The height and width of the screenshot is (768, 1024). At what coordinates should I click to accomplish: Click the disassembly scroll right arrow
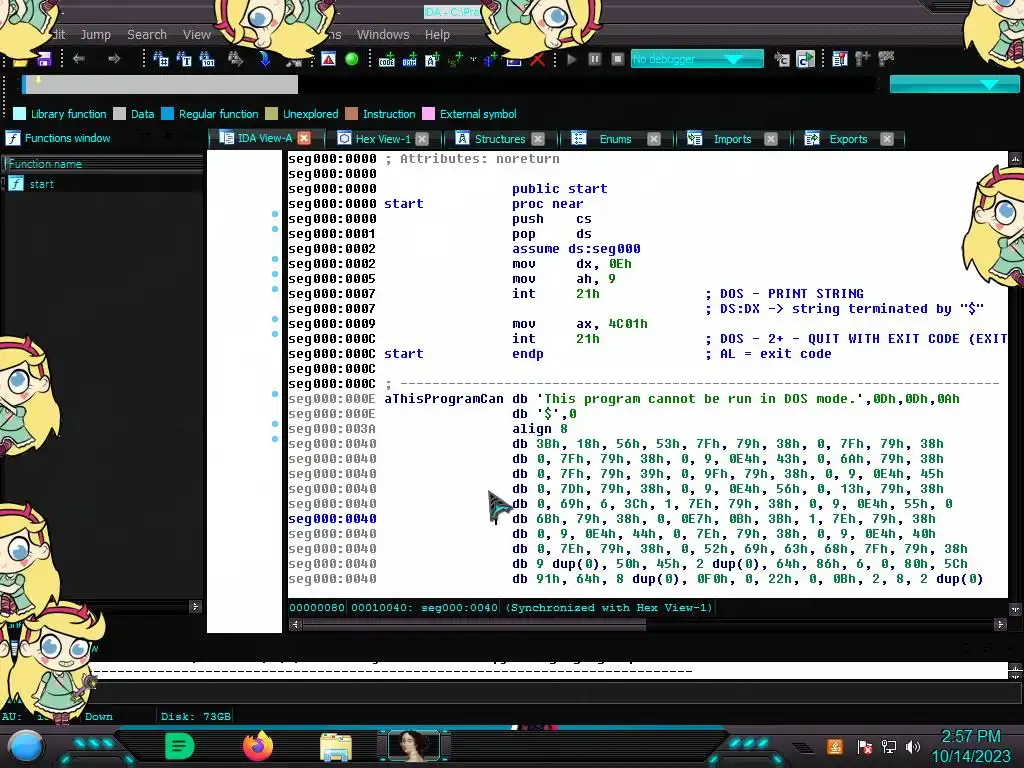tap(1000, 625)
